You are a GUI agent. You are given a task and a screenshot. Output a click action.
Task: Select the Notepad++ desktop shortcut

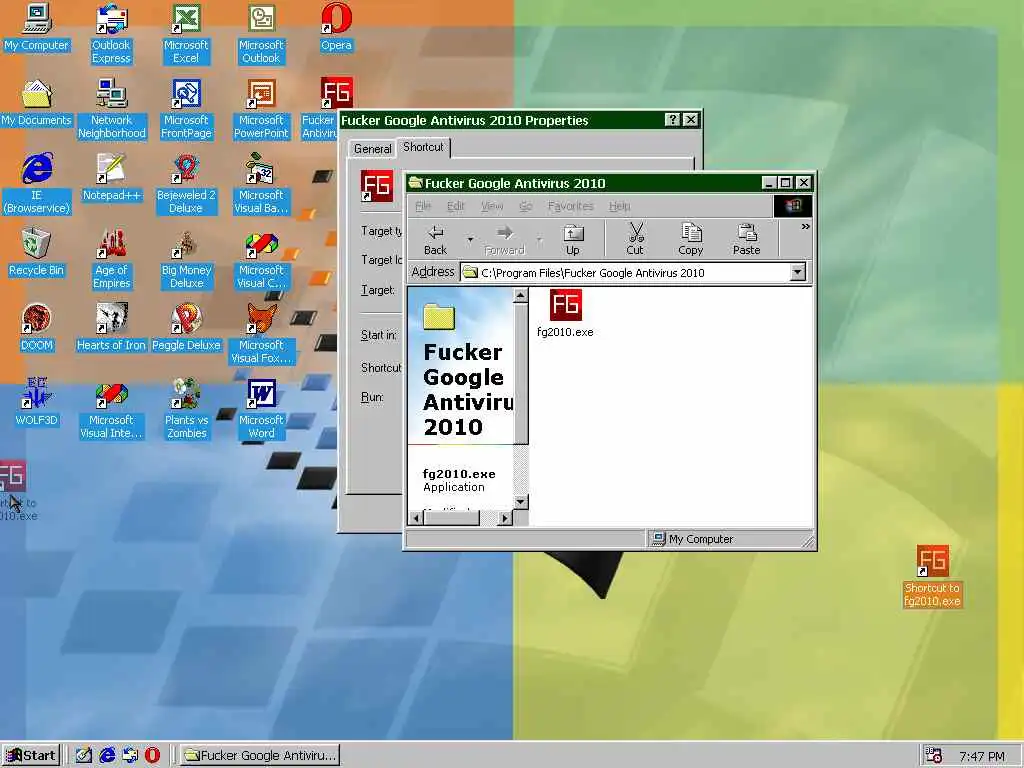[x=112, y=178]
